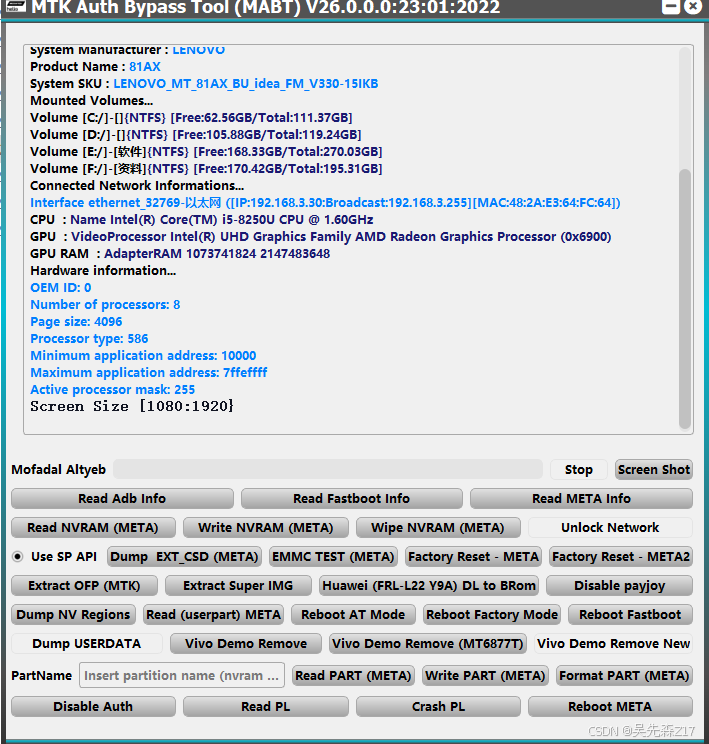The image size is (709, 744).
Task: Click Minimum application address line
Action: click(143, 356)
